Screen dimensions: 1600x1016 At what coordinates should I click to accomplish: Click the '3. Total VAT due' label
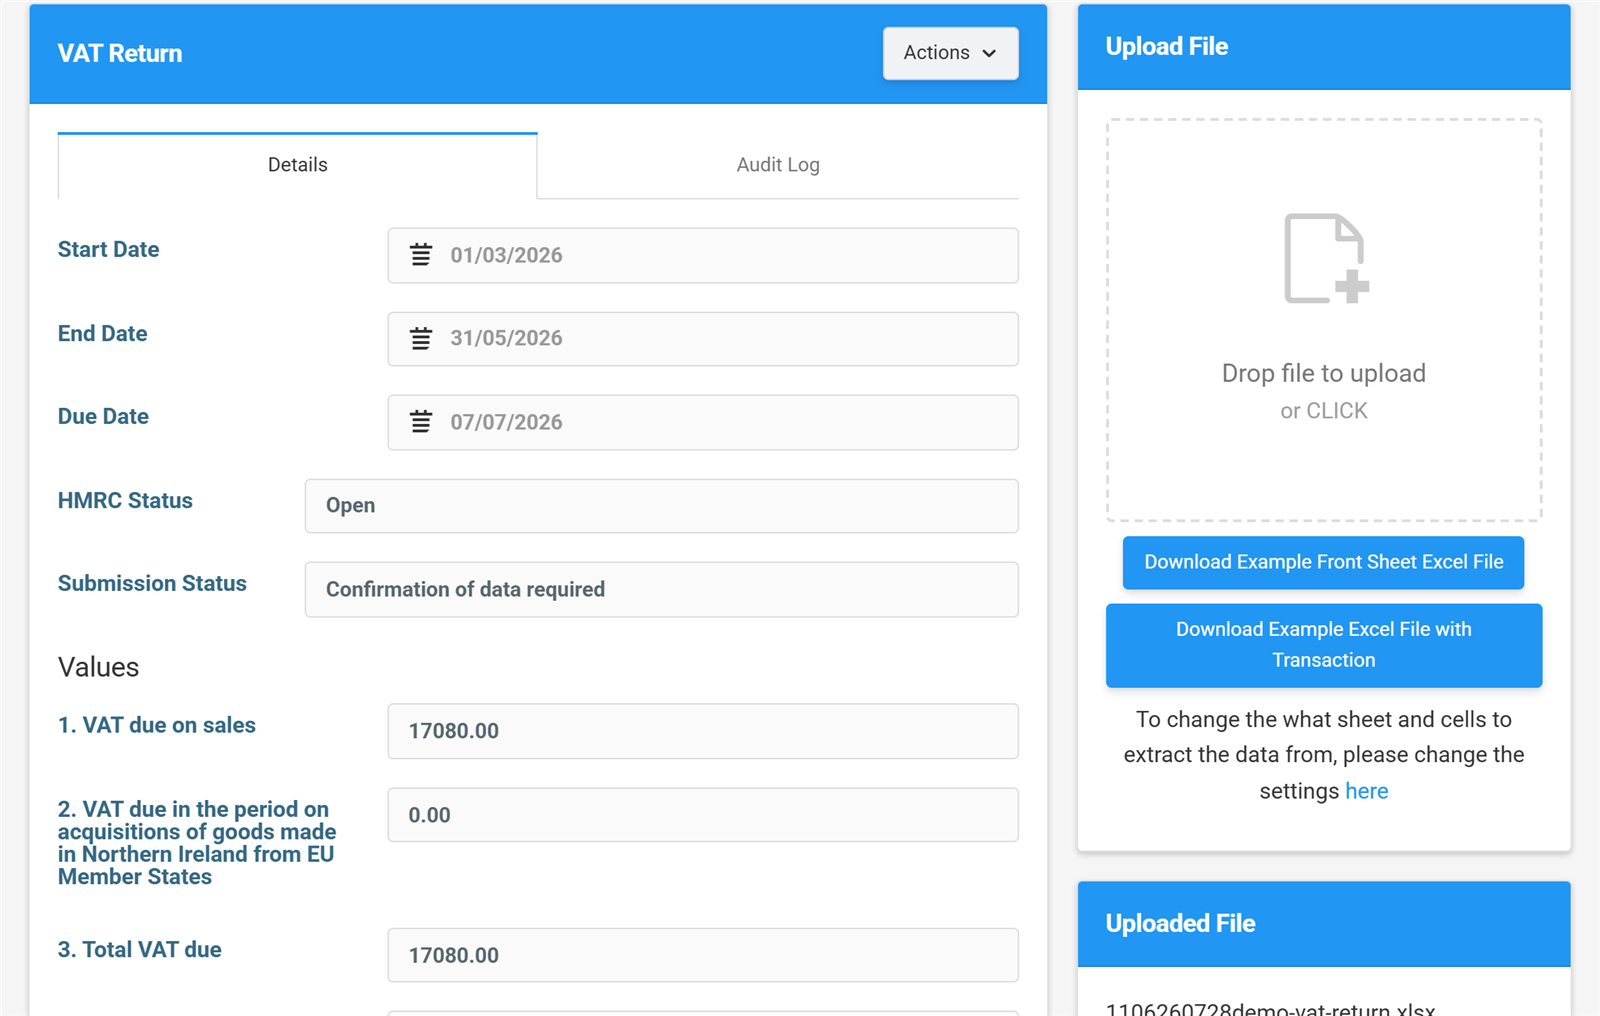140,949
